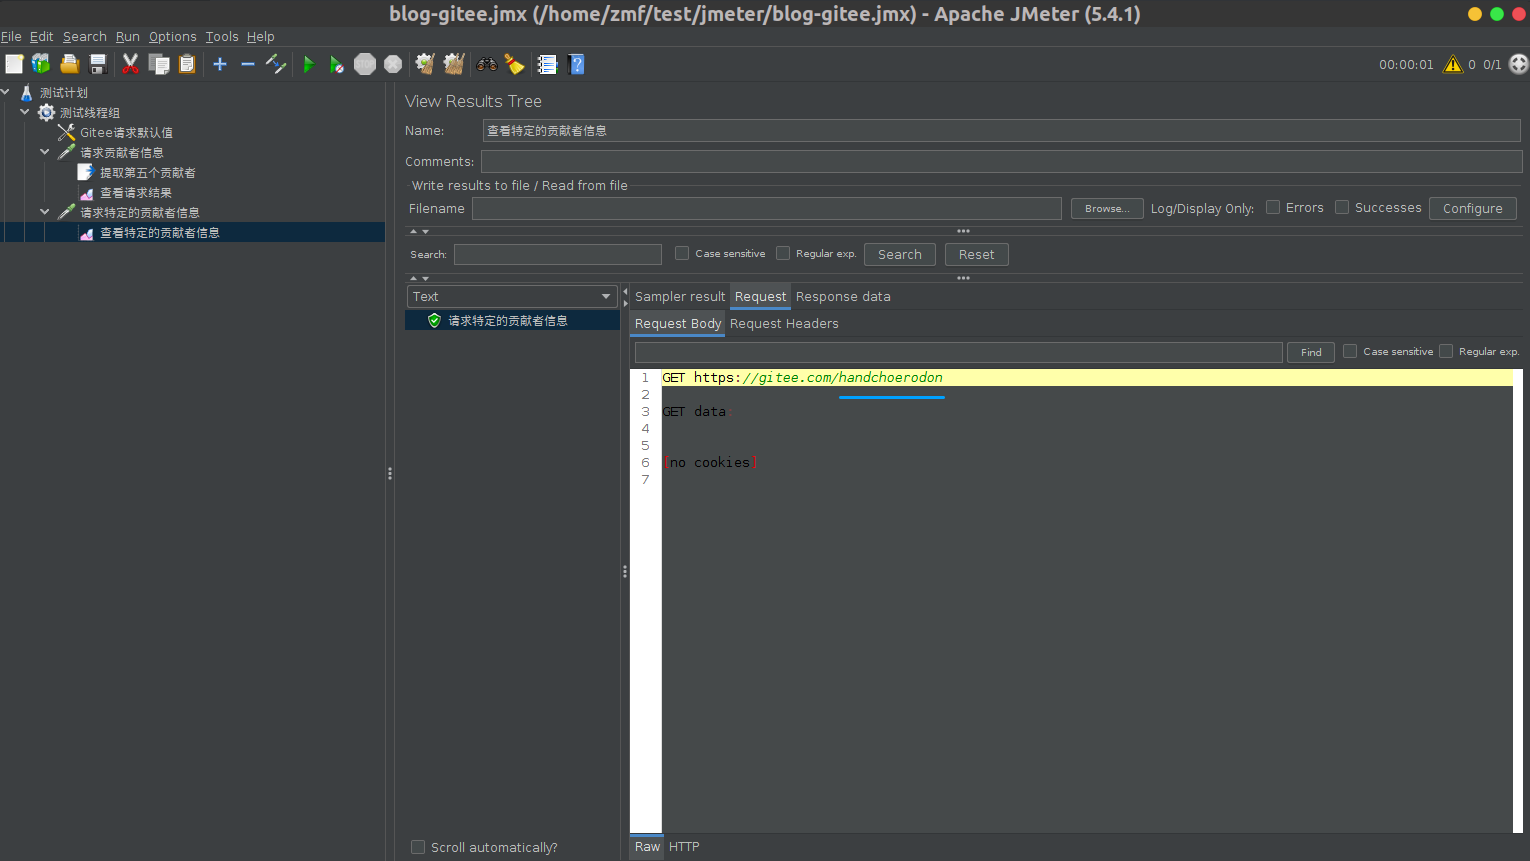Click the Clear All double broom icon

[x=454, y=64]
